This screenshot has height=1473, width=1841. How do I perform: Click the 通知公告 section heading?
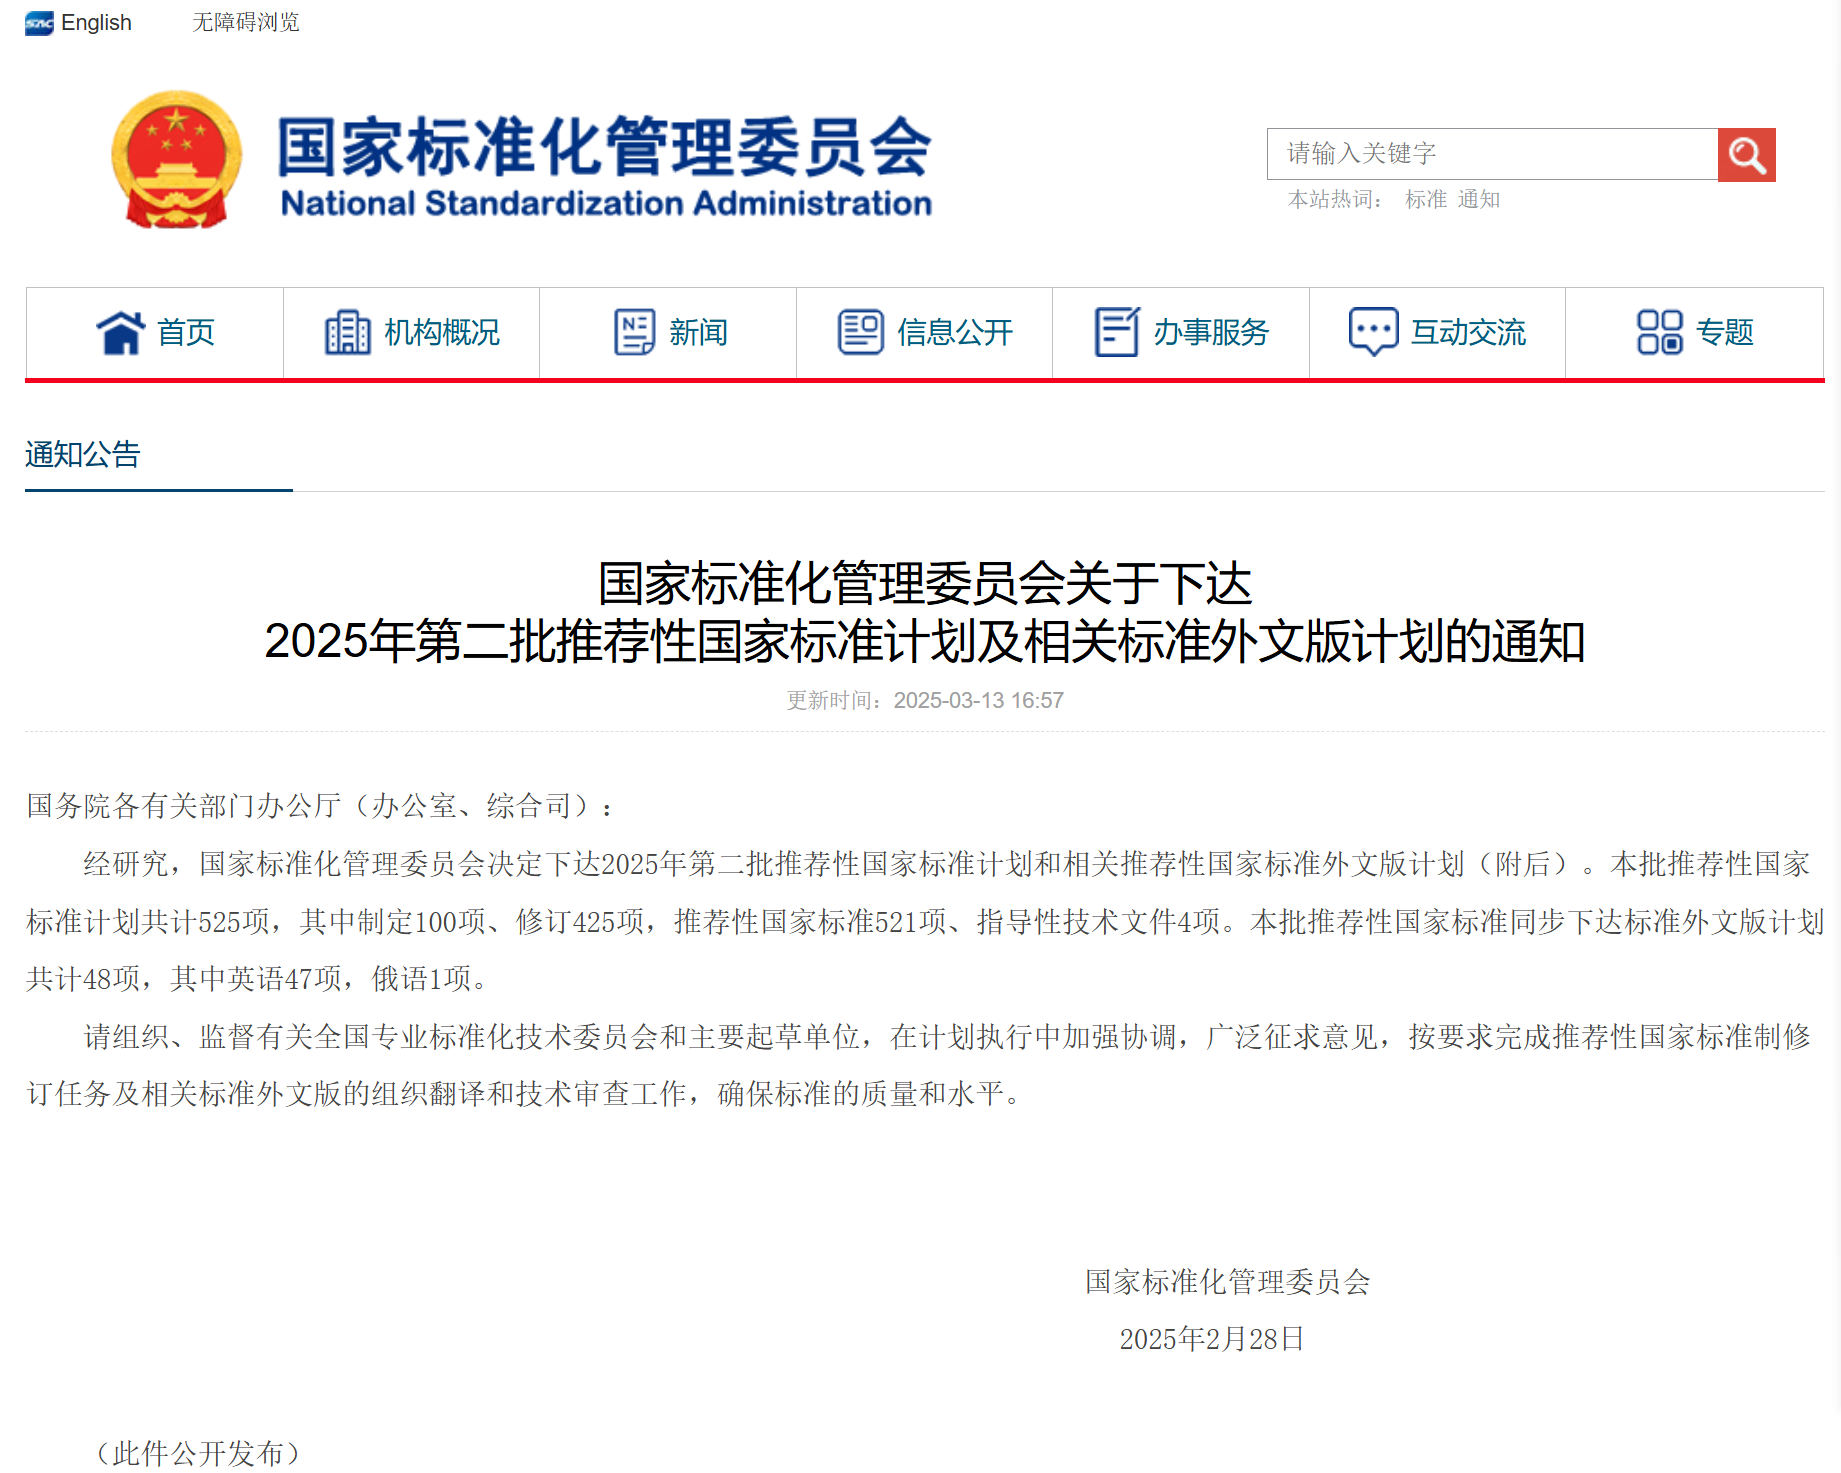click(83, 455)
